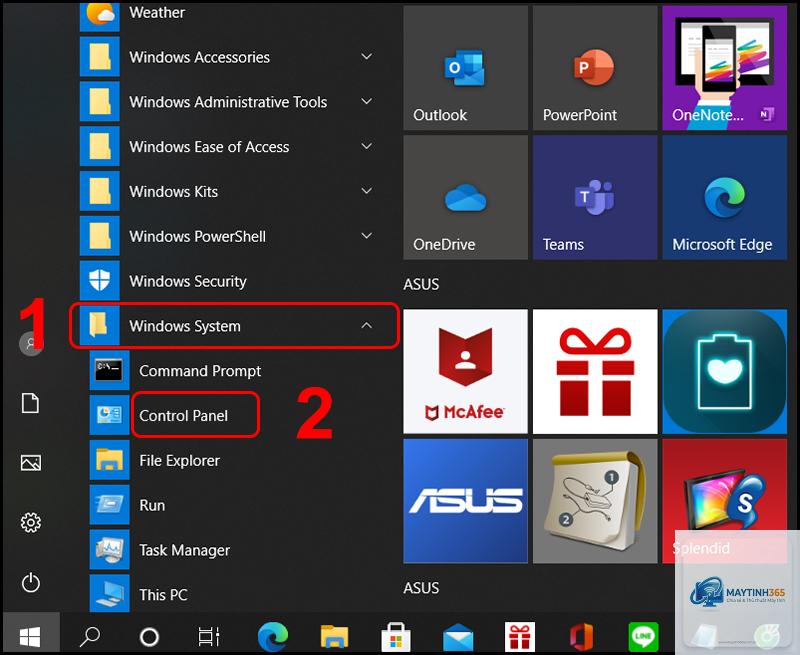Click the Control Panel icon
The height and width of the screenshot is (655, 800).
[x=109, y=415]
